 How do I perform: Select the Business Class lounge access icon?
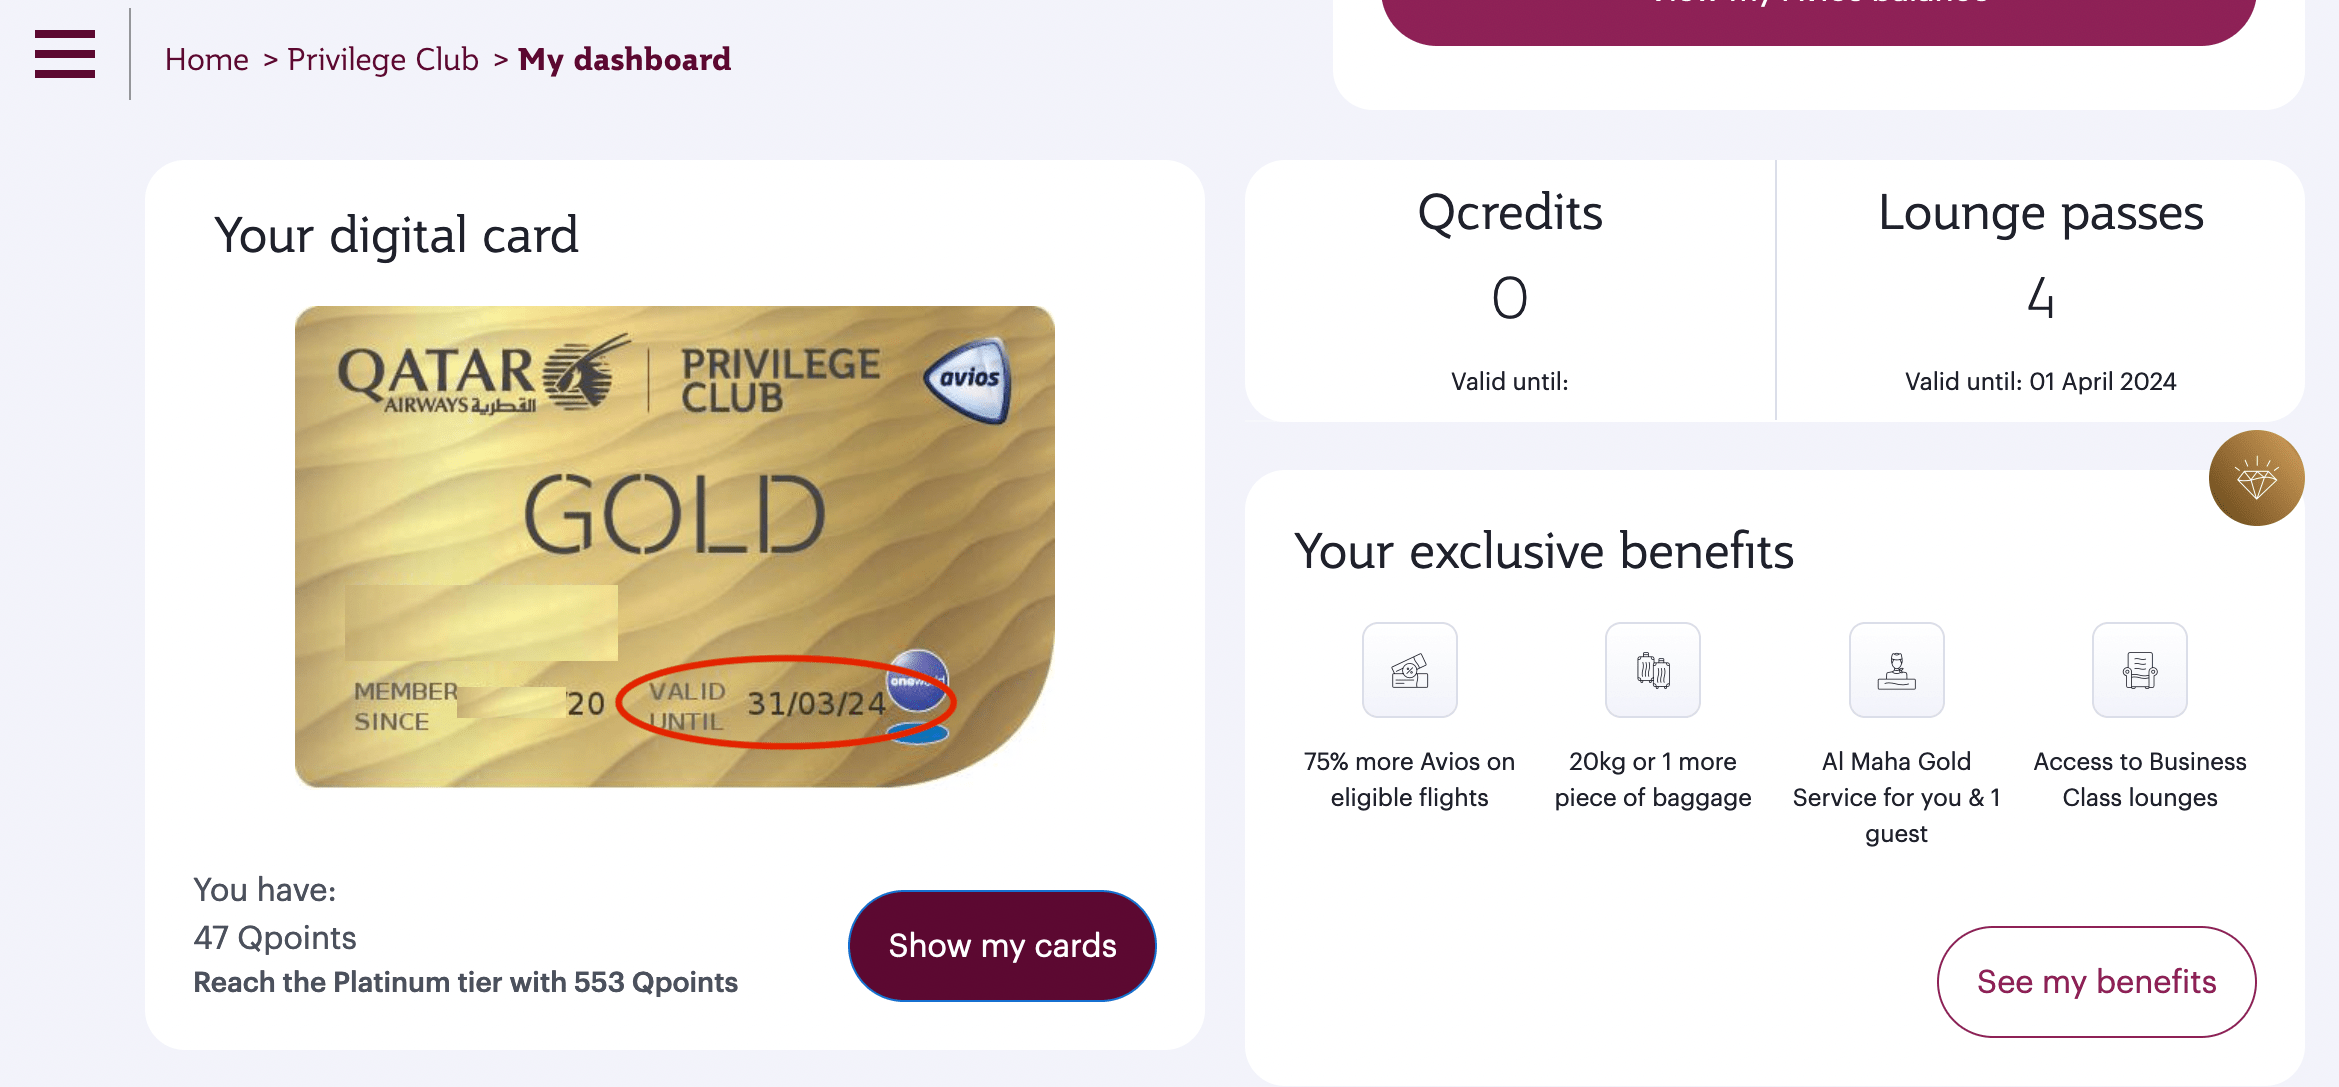(2139, 670)
